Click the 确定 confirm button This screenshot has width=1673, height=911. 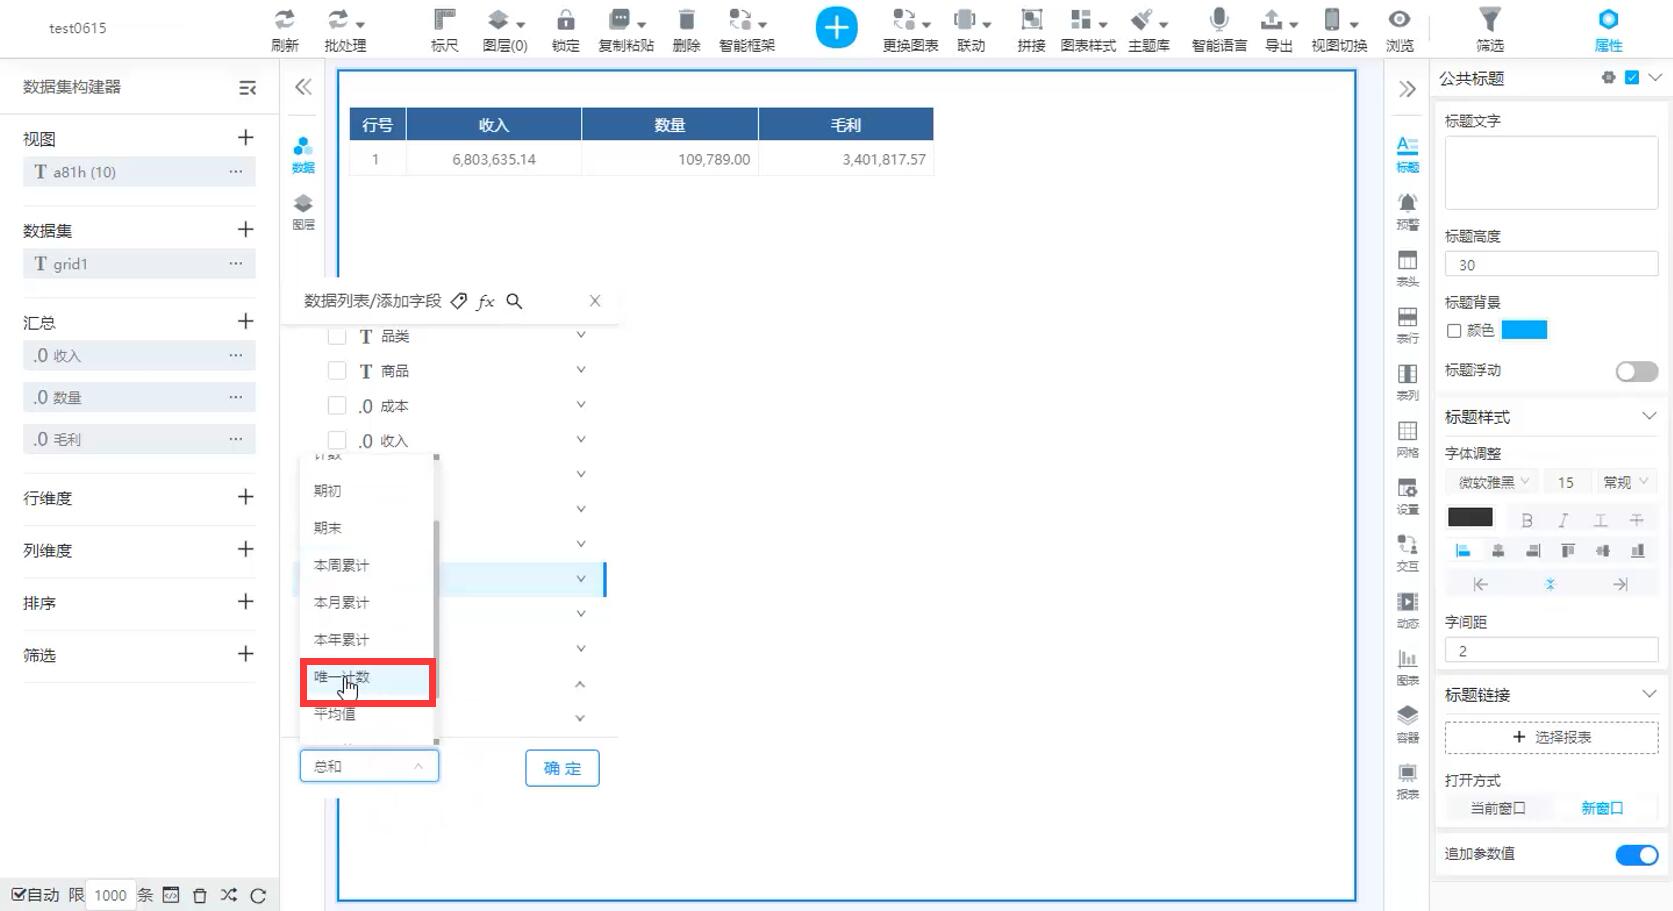562,768
